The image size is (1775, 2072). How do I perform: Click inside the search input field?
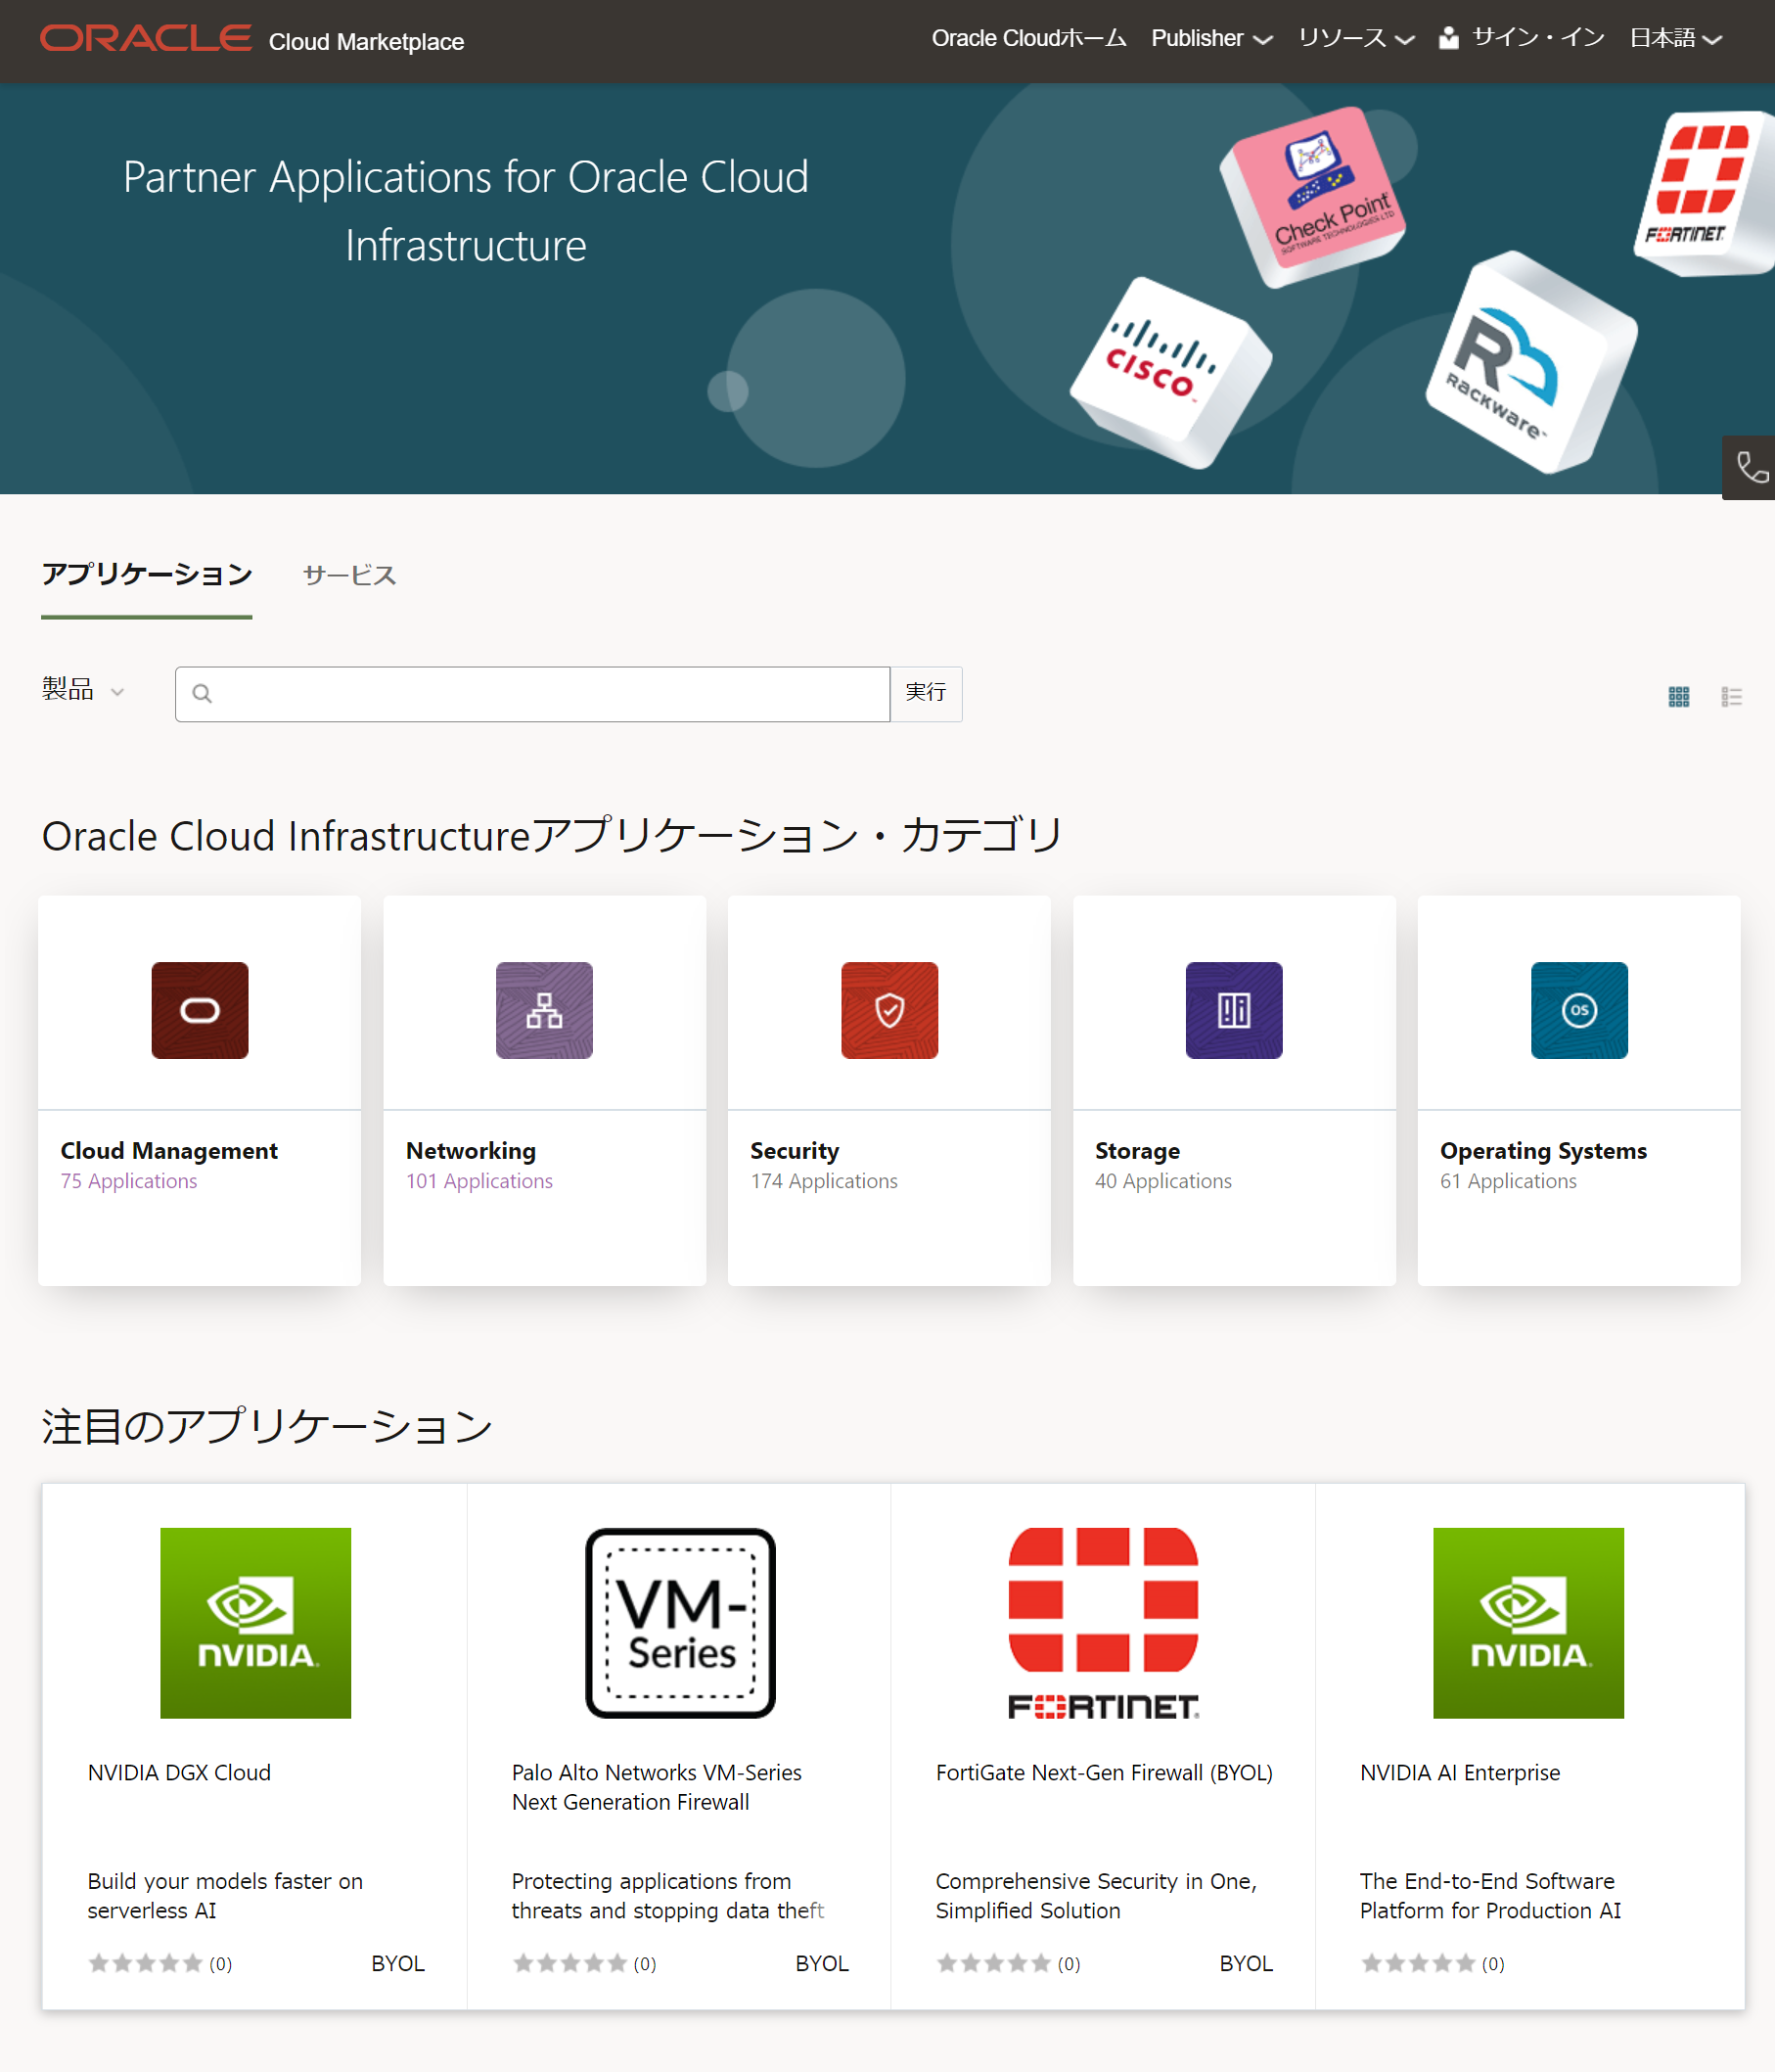[540, 693]
